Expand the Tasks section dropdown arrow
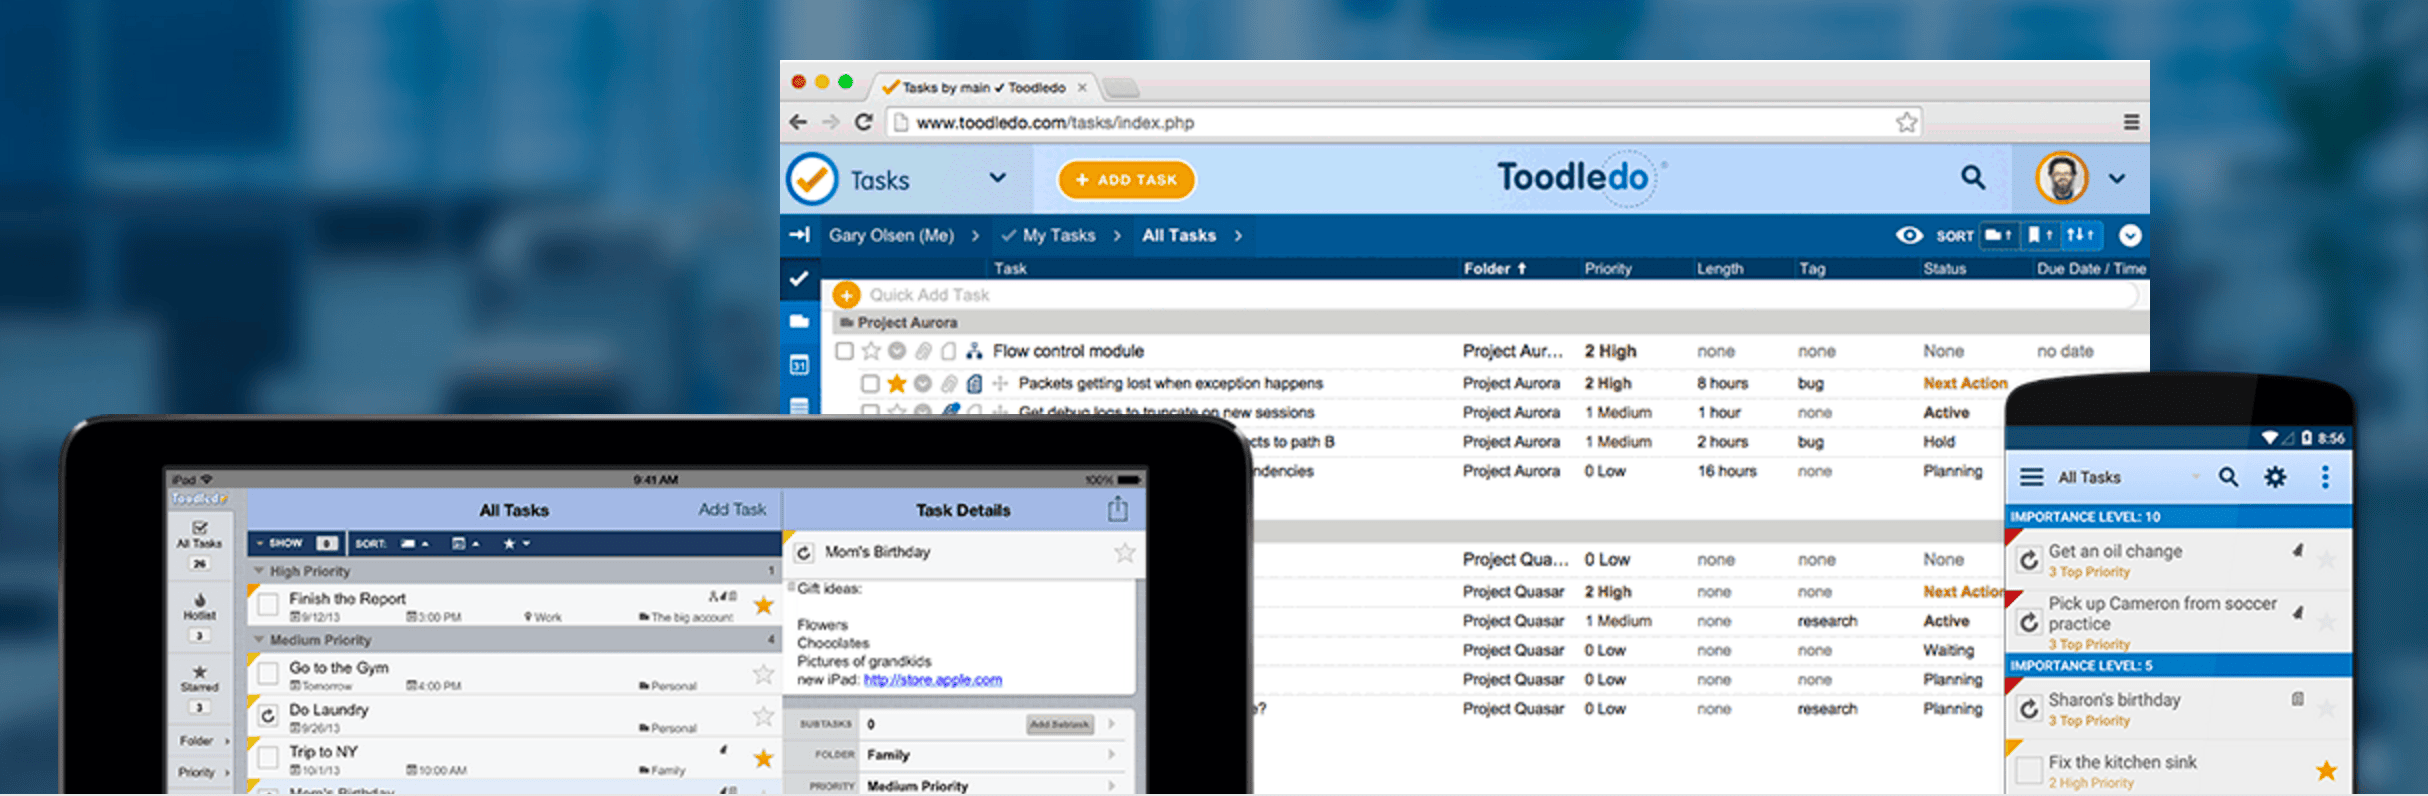The height and width of the screenshot is (796, 2428). click(997, 178)
